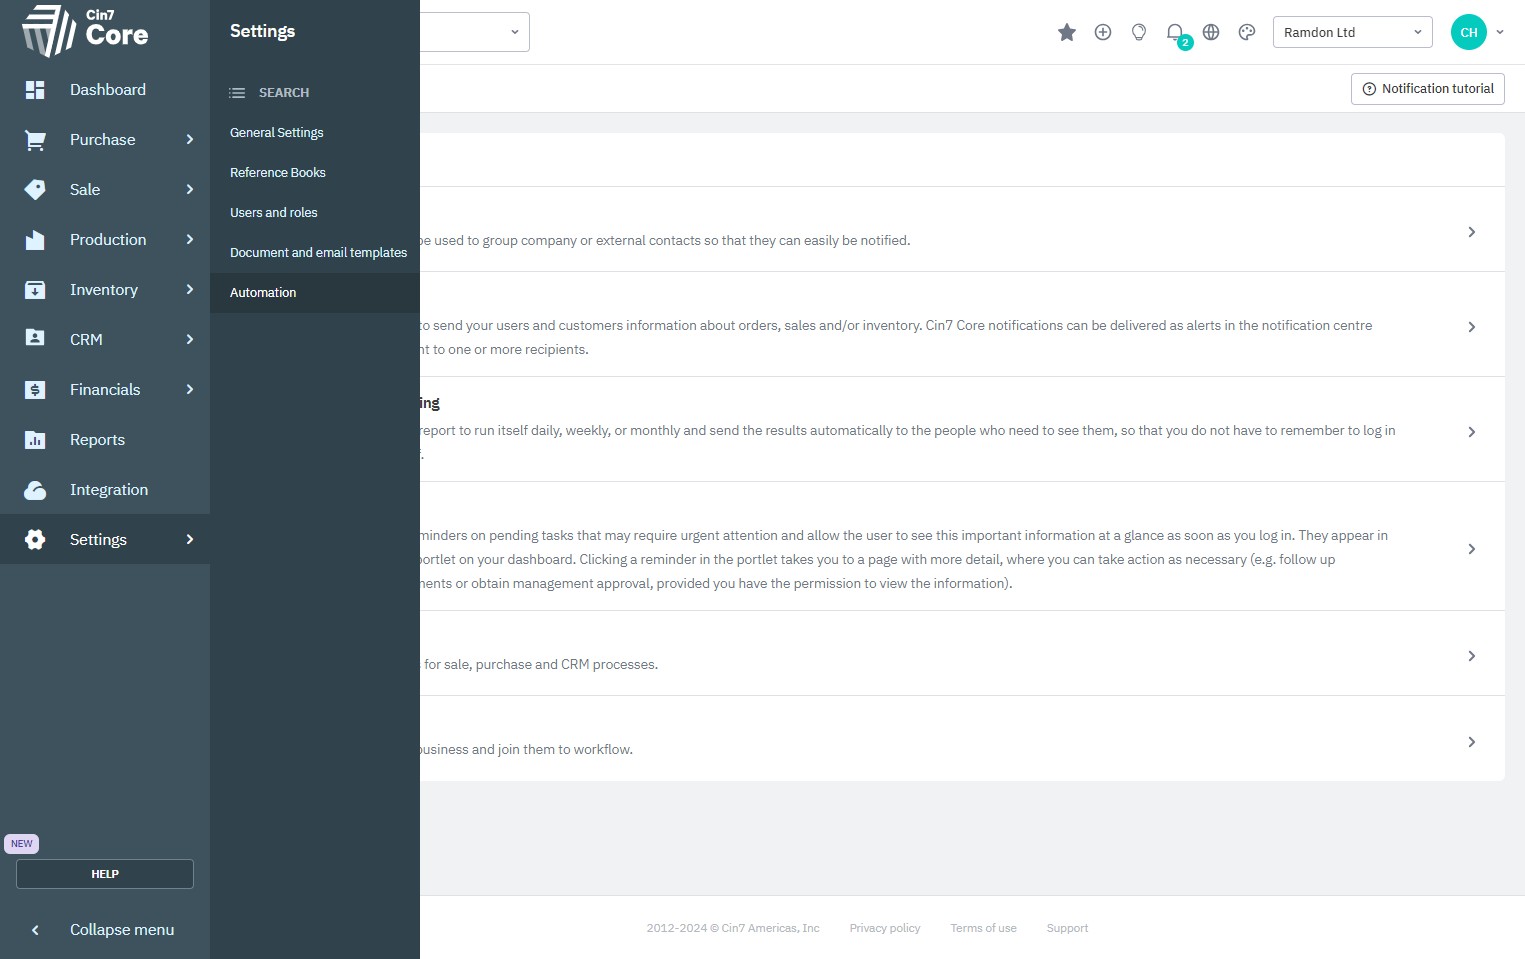Expand the Inventory menu chevron
Screen dimensions: 1525x959
click(x=190, y=290)
